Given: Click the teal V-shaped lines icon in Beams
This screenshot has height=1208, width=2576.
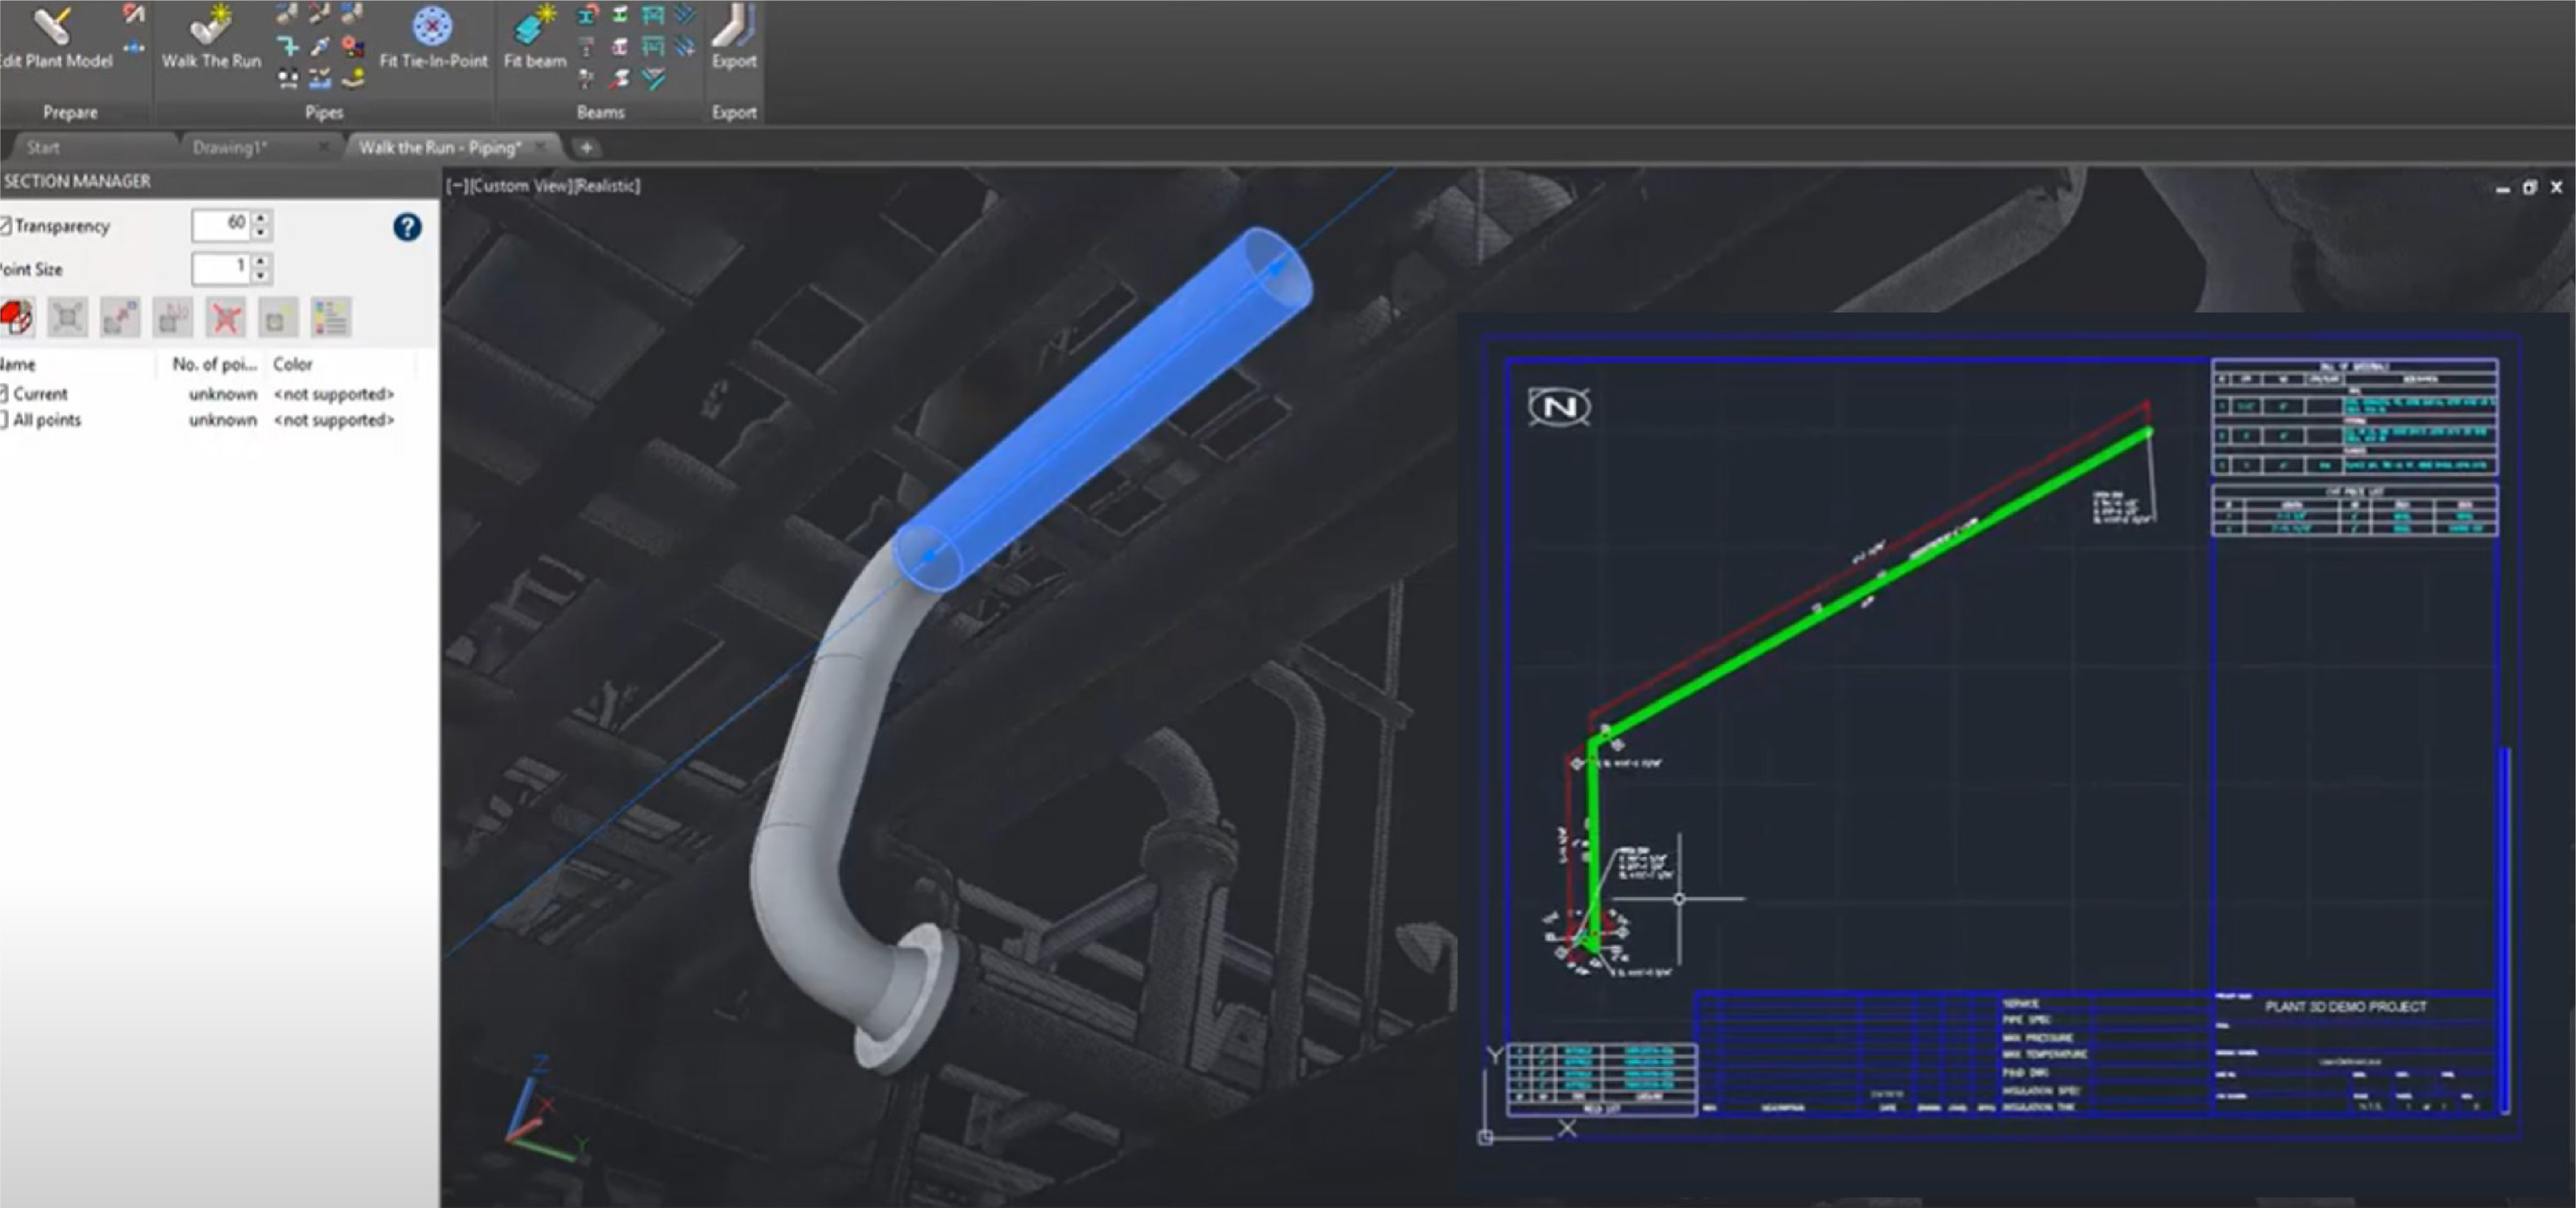Looking at the screenshot, I should (x=653, y=79).
